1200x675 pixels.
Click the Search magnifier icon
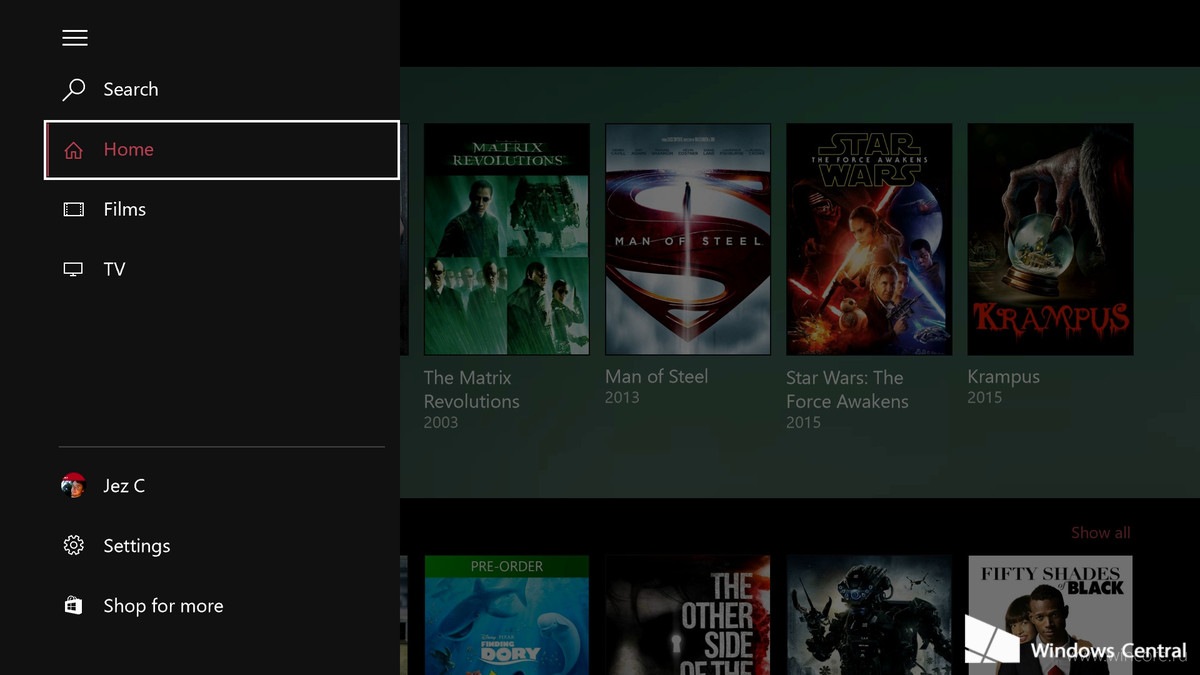74,90
